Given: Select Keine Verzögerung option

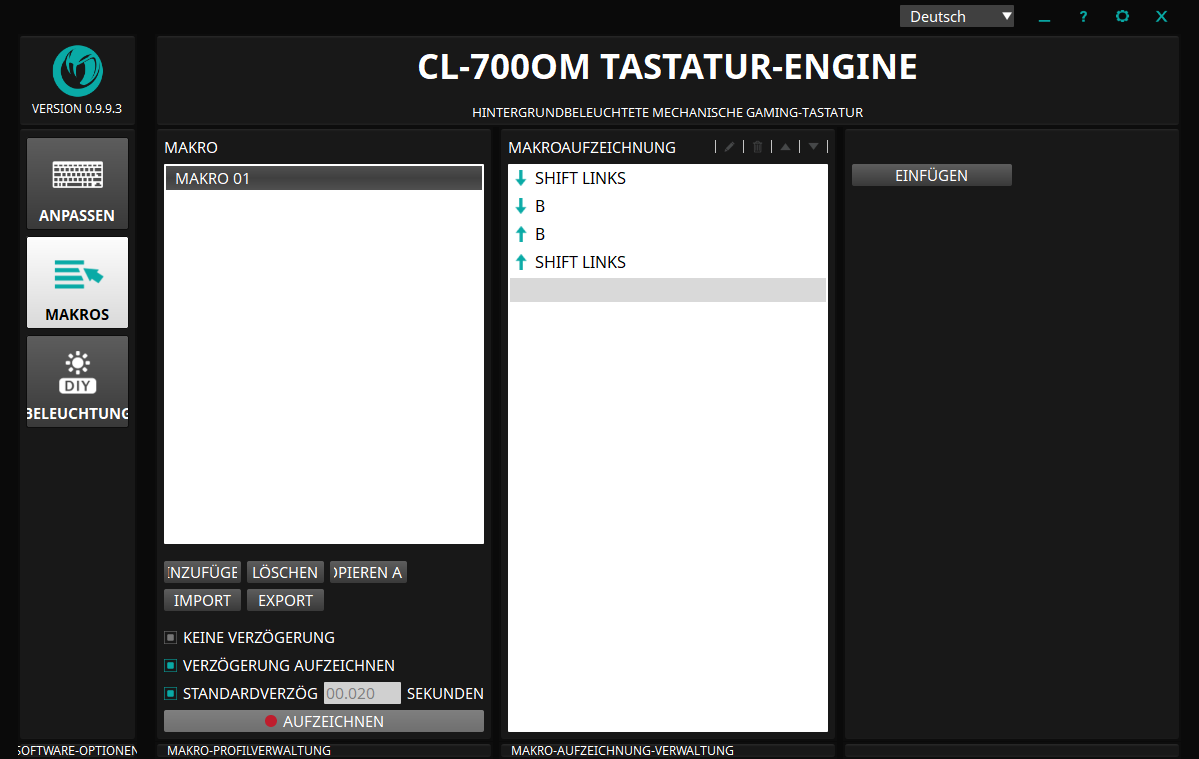Looking at the screenshot, I should click(x=171, y=638).
